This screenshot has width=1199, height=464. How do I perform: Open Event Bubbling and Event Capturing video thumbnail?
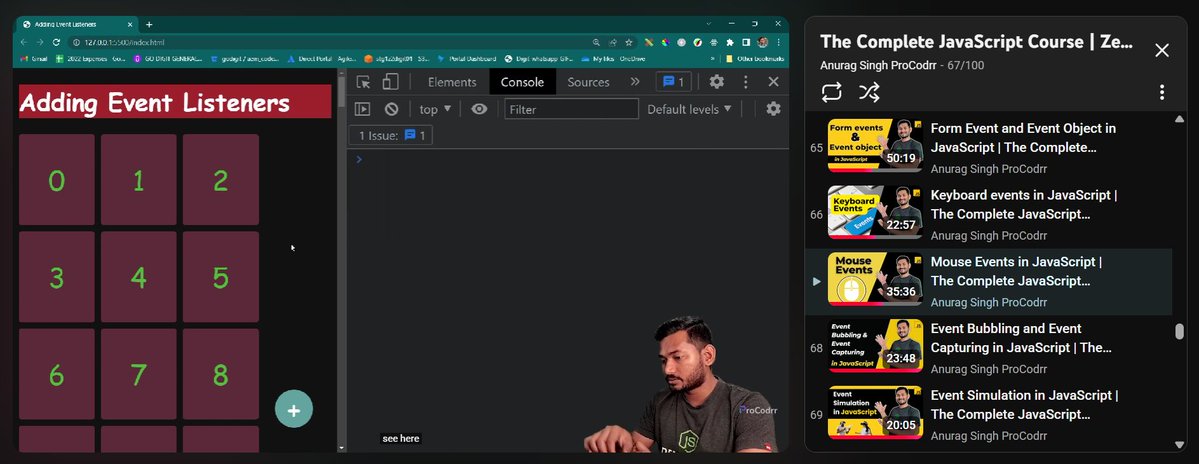875,346
